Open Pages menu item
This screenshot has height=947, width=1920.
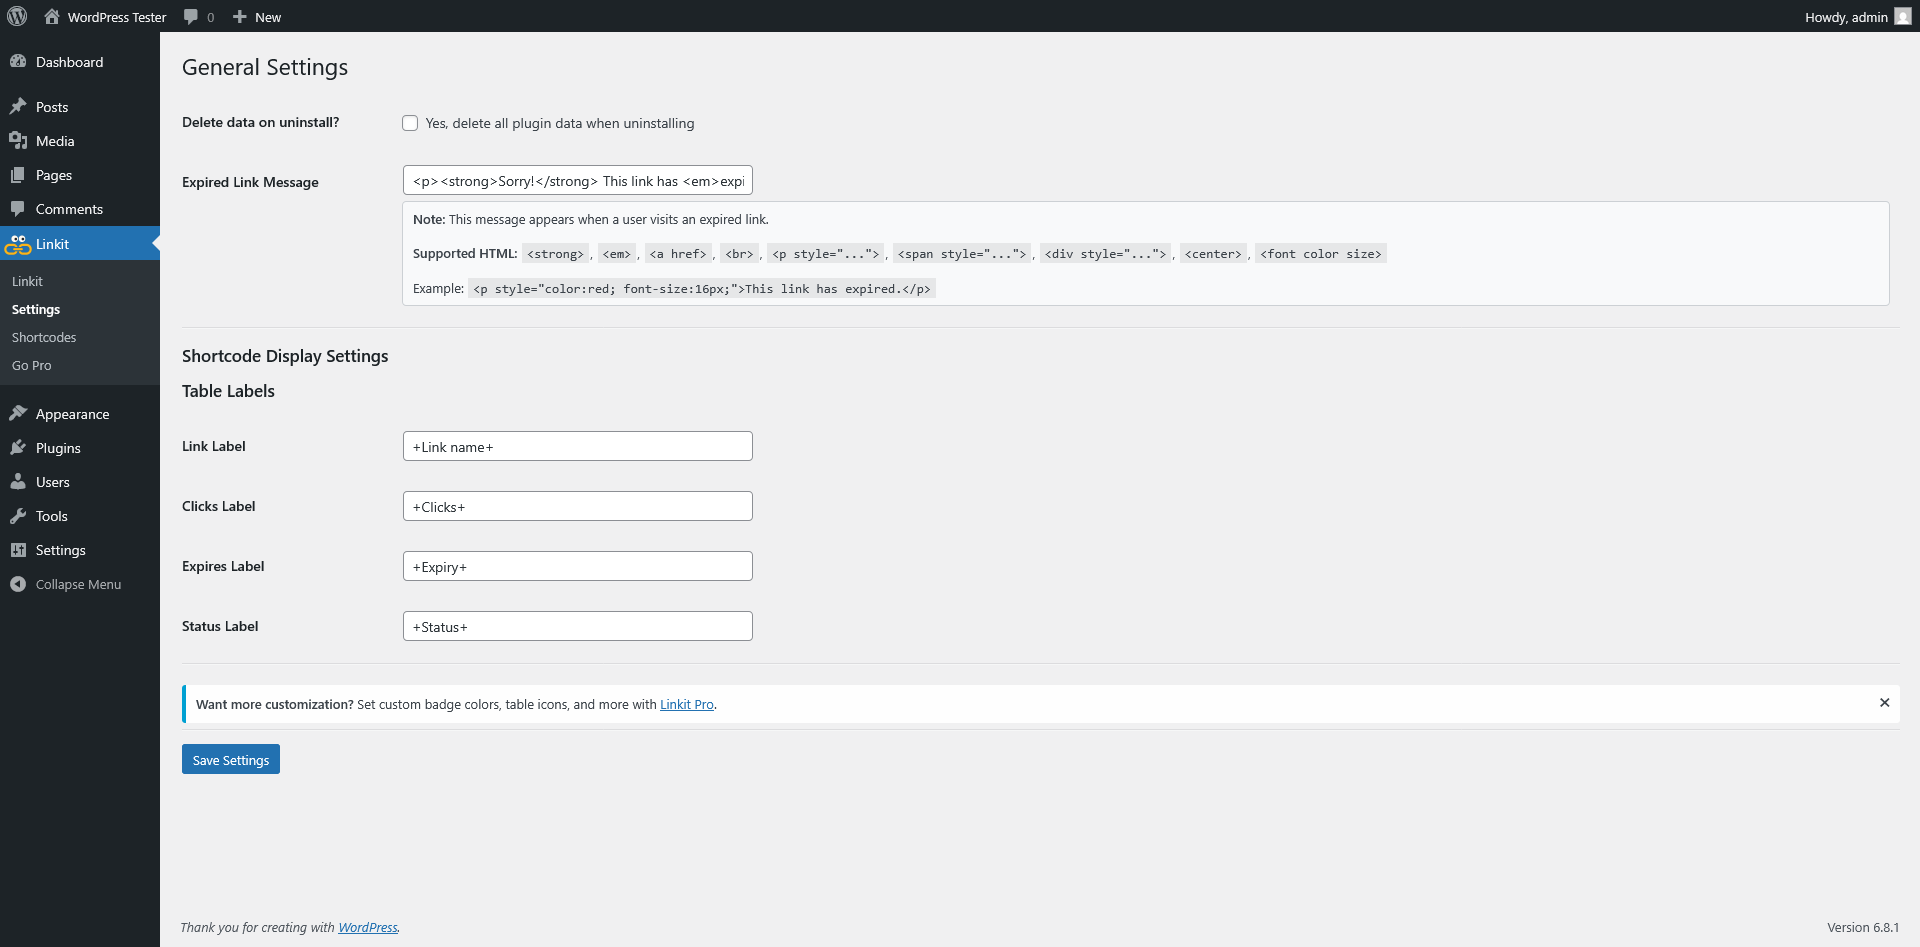point(80,175)
